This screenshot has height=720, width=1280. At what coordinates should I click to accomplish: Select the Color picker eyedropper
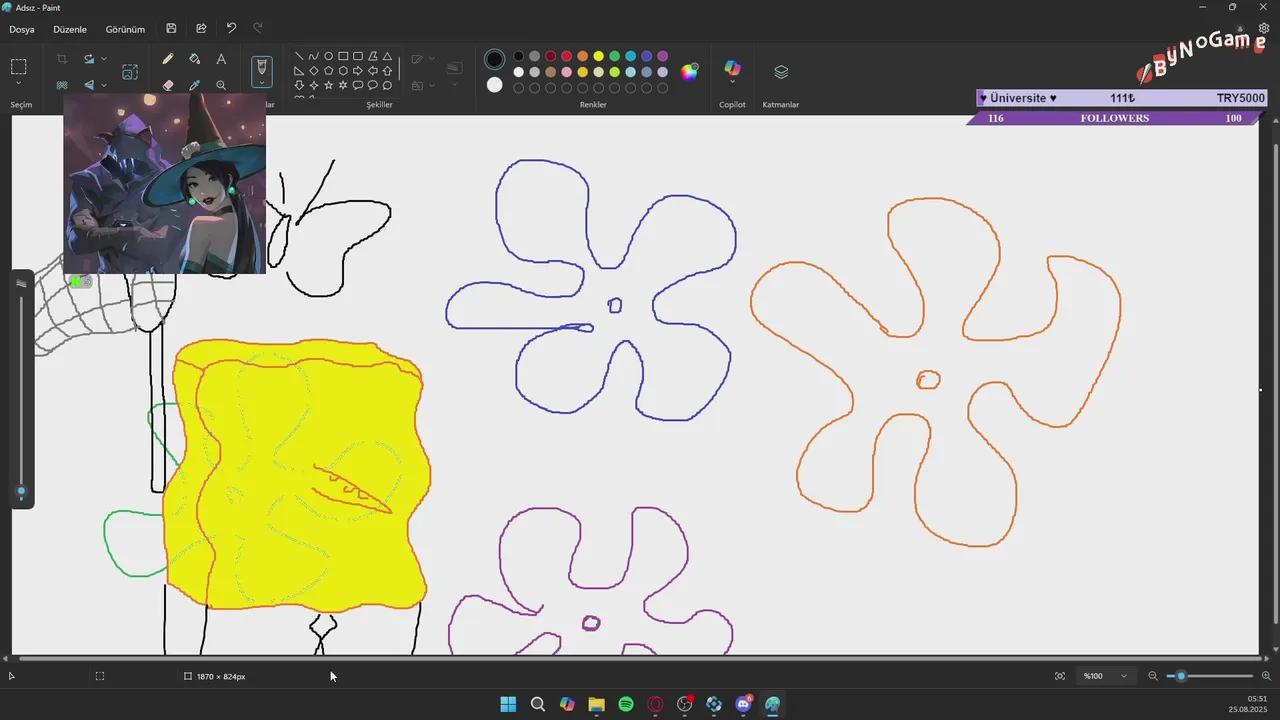coord(195,86)
